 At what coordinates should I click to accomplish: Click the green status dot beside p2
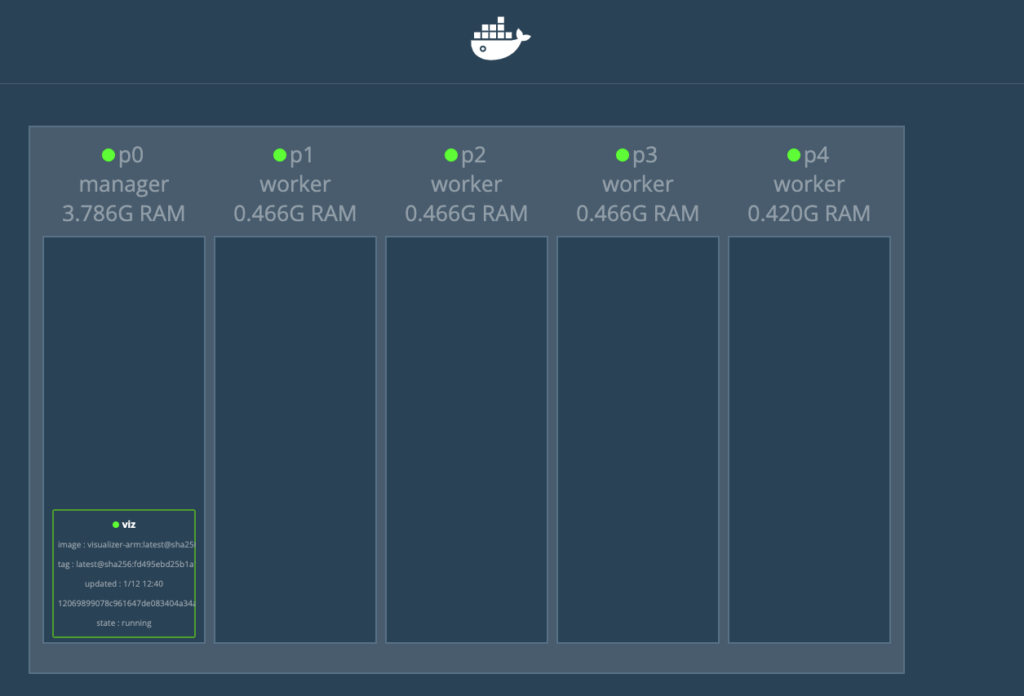tap(451, 155)
